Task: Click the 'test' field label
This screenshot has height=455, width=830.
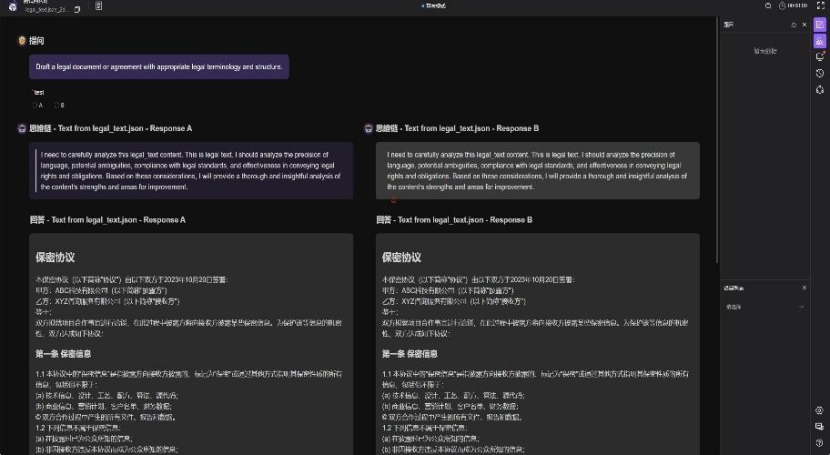Action: click(x=39, y=93)
